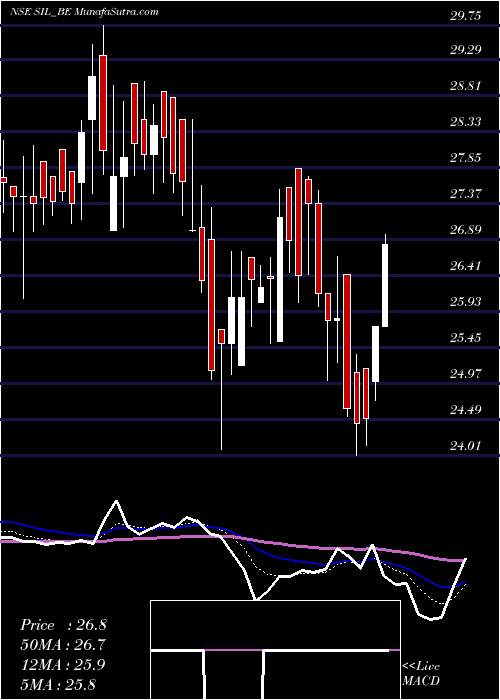Screen dimensions: 500x700
Task: Click the NSE SIL_BE MunafaSutra.com chart title
Action: [84, 12]
